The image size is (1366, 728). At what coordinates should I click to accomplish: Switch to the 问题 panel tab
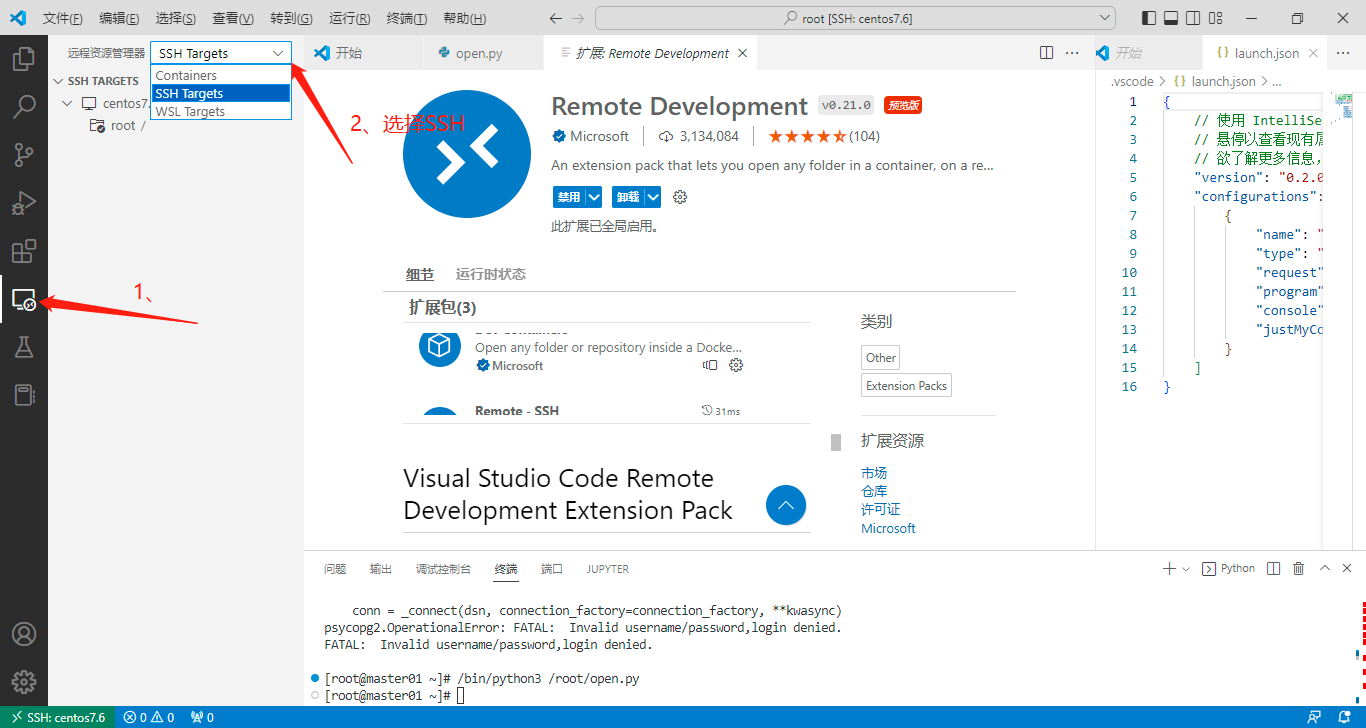335,568
